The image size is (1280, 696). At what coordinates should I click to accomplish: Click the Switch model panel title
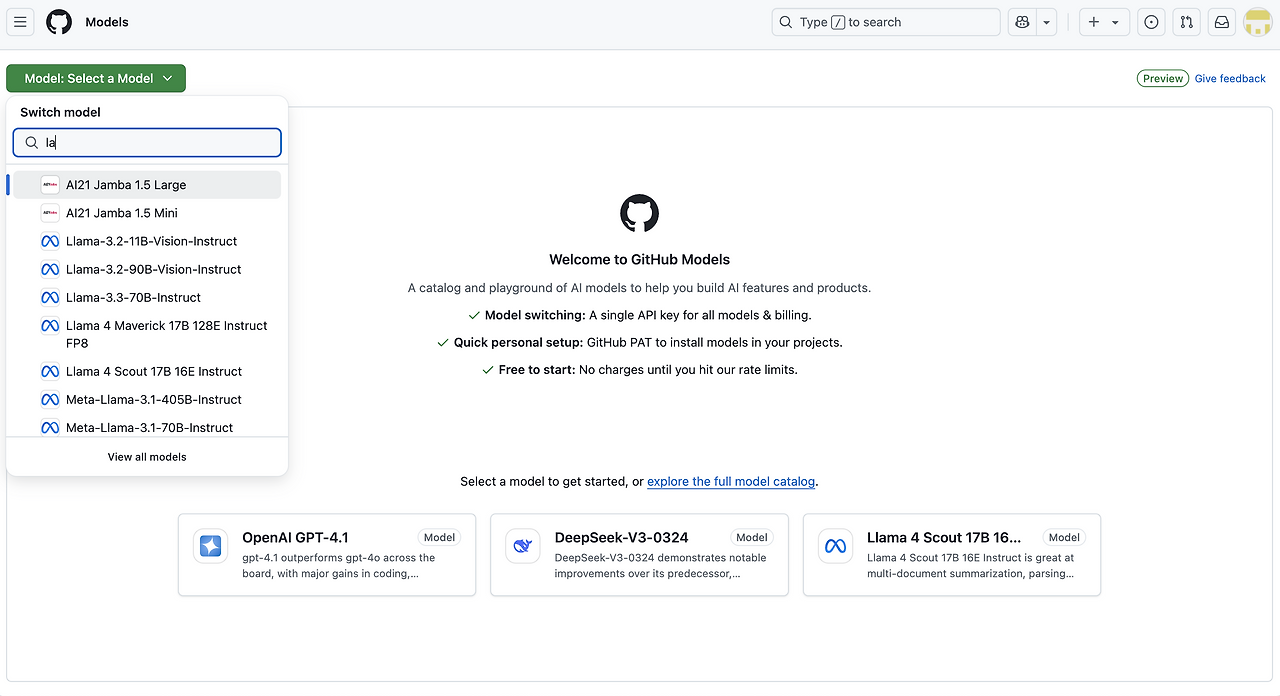pos(60,112)
